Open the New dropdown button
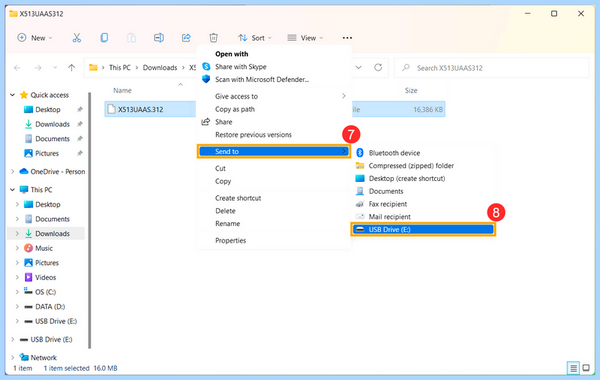This screenshot has width=600, height=380. tap(34, 38)
